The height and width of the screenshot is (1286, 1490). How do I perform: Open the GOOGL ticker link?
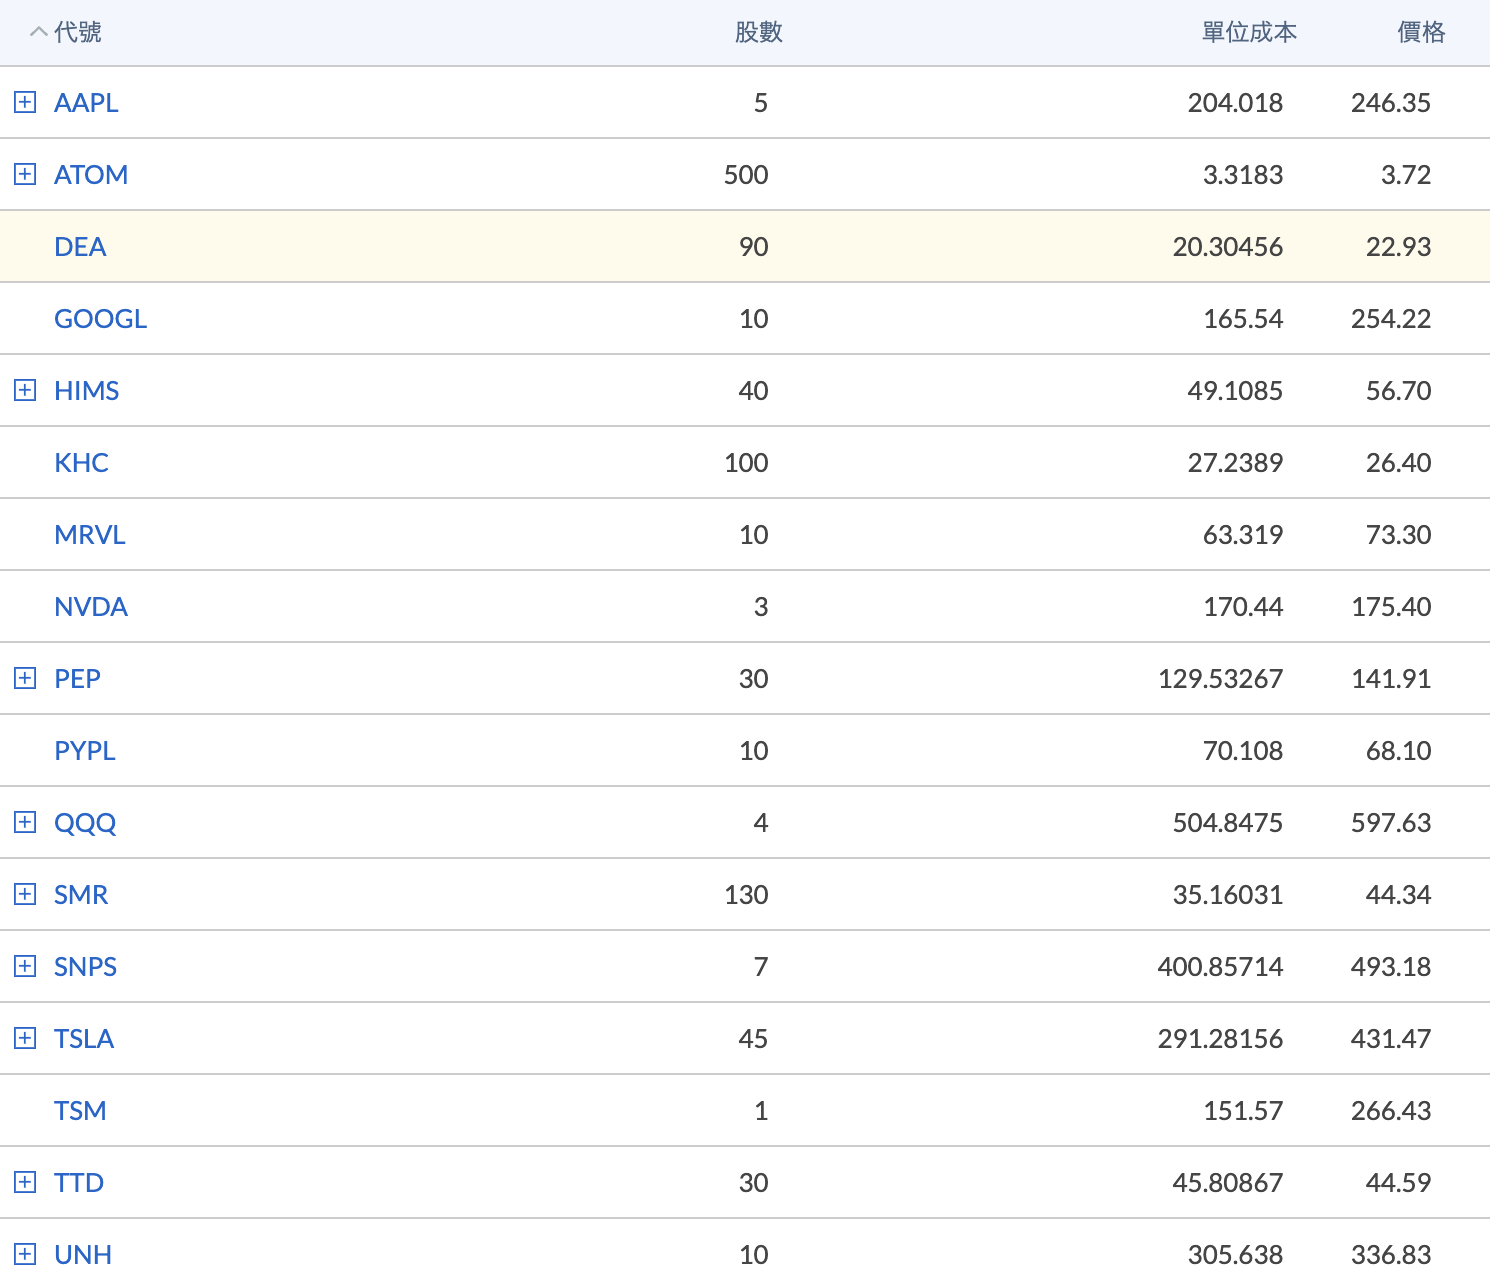coord(100,318)
